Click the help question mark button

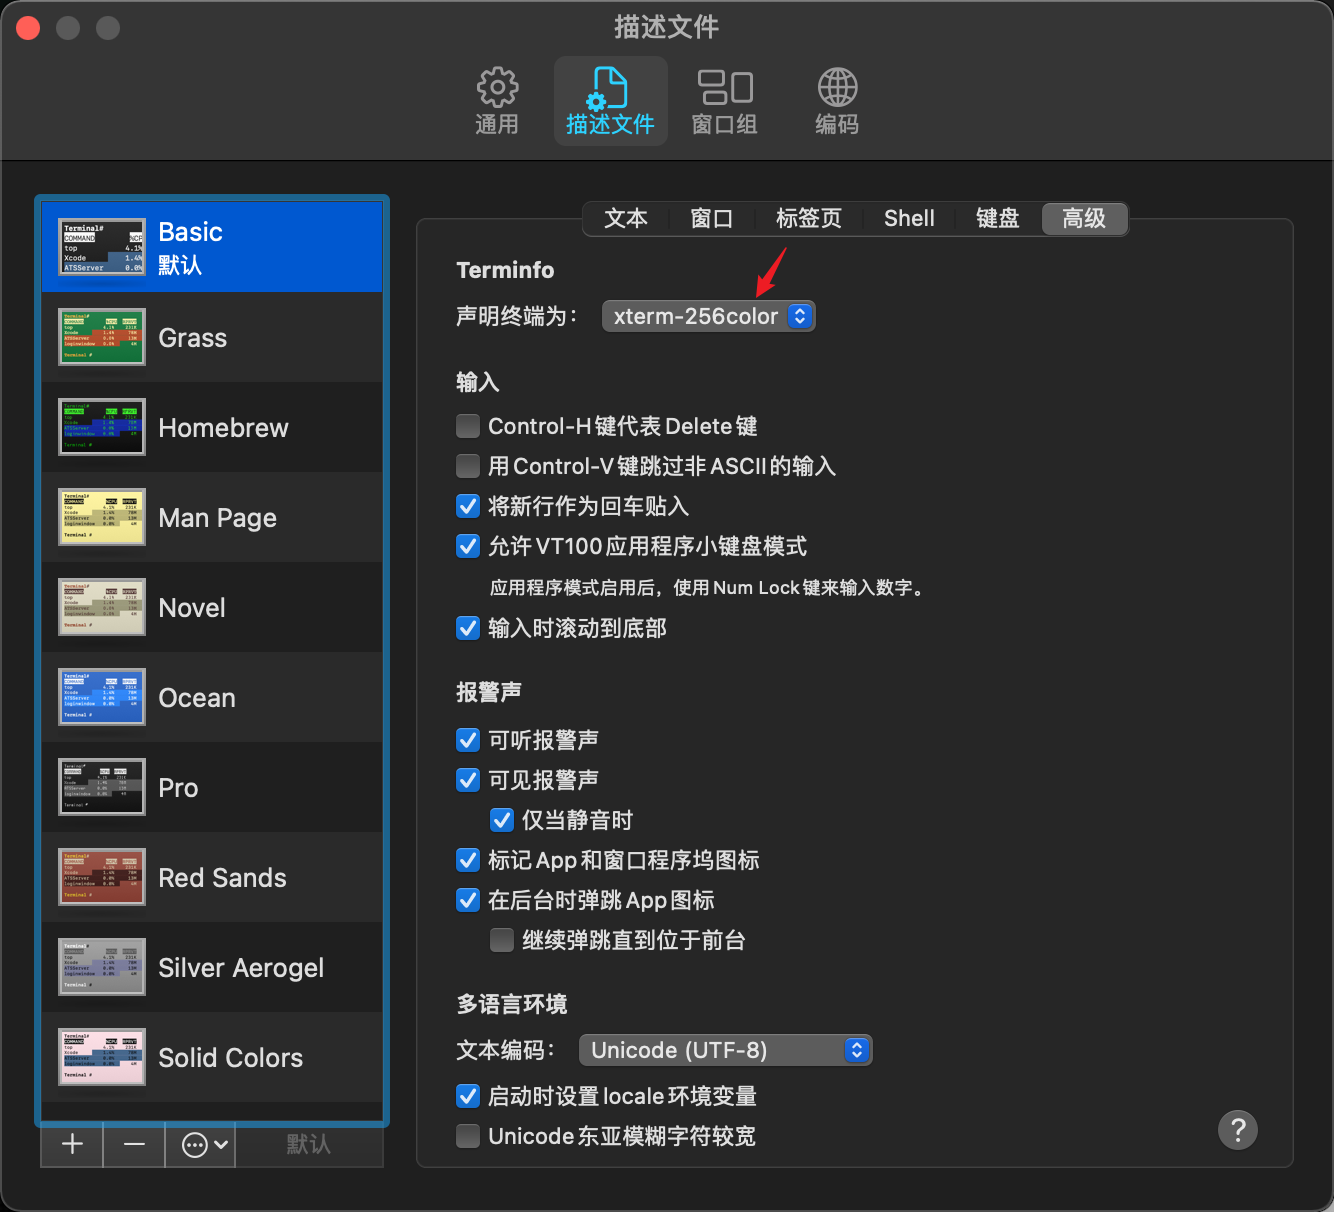[1237, 1130]
